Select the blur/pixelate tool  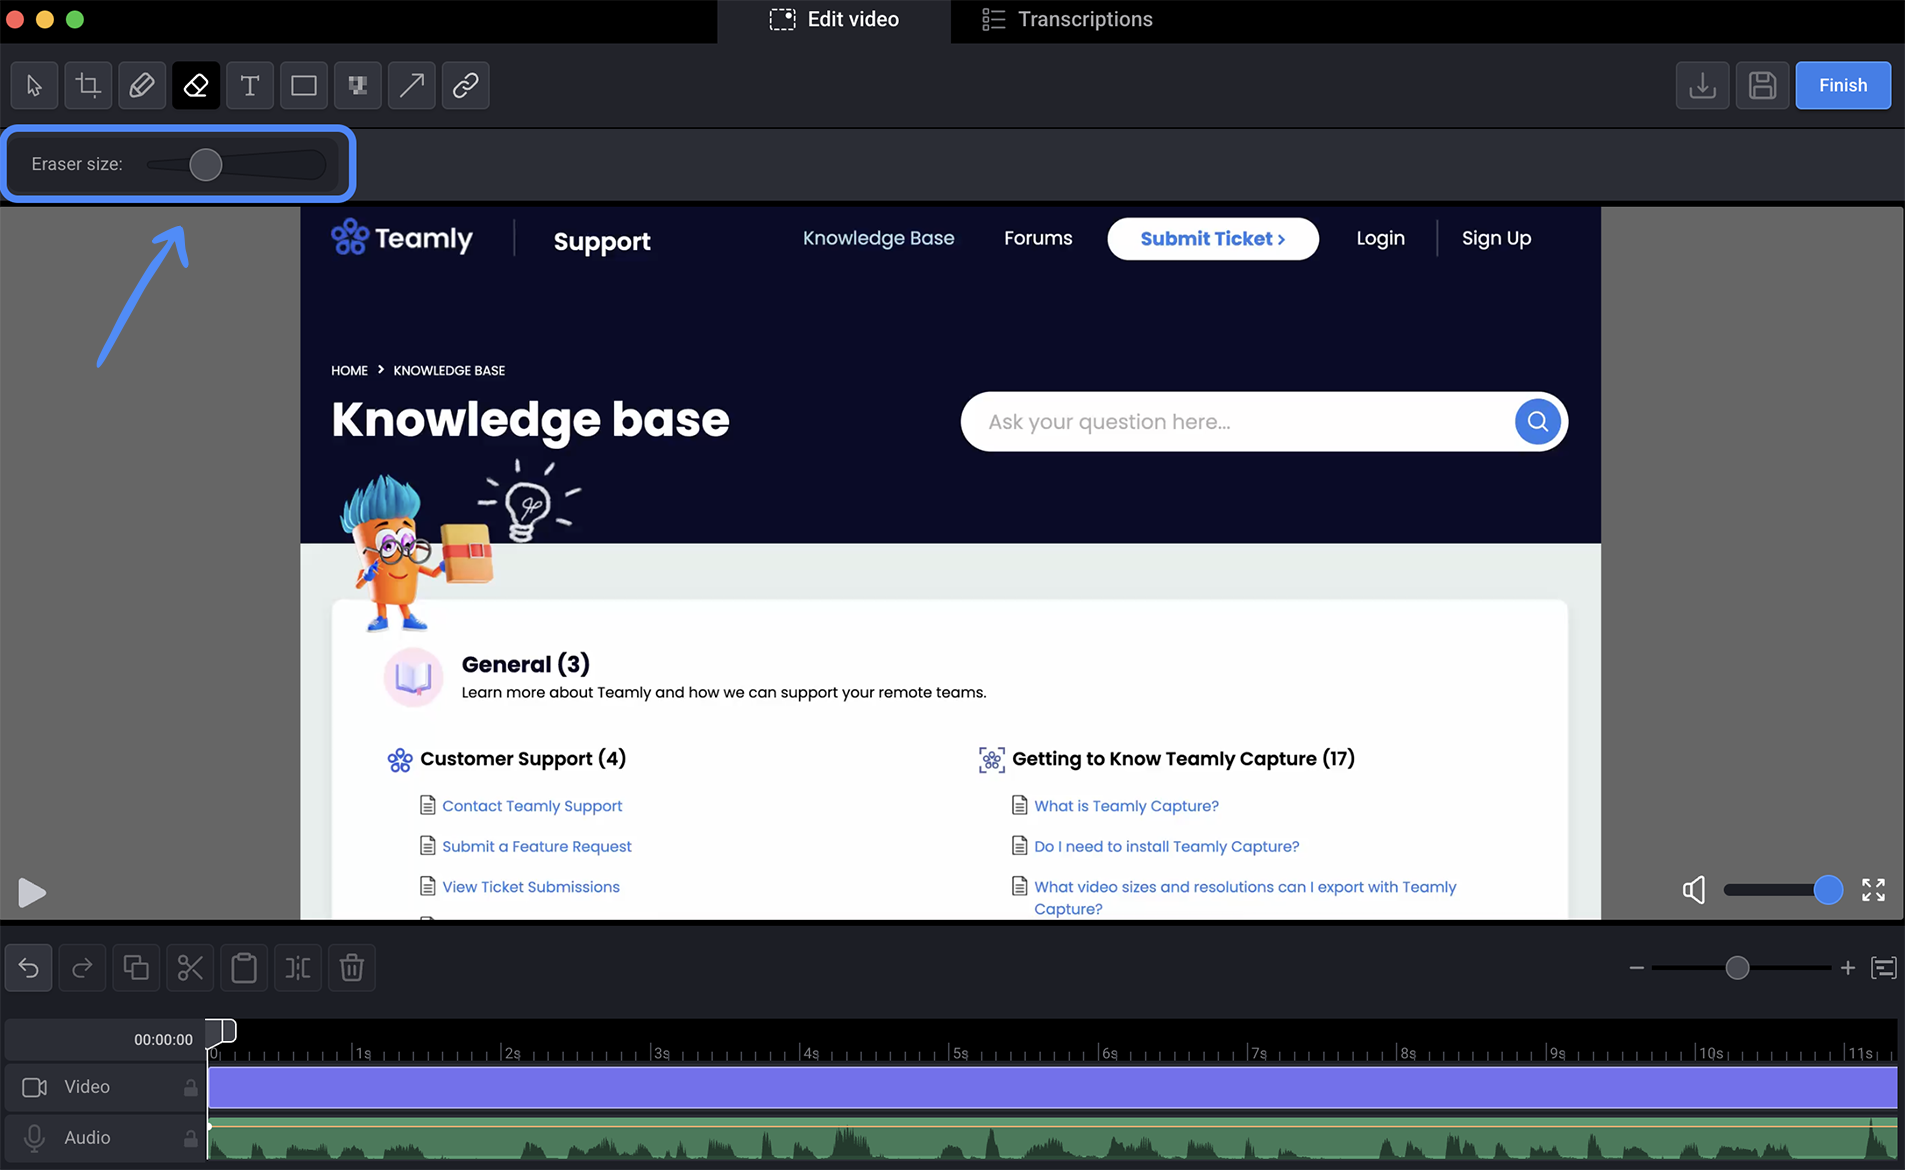(x=358, y=85)
